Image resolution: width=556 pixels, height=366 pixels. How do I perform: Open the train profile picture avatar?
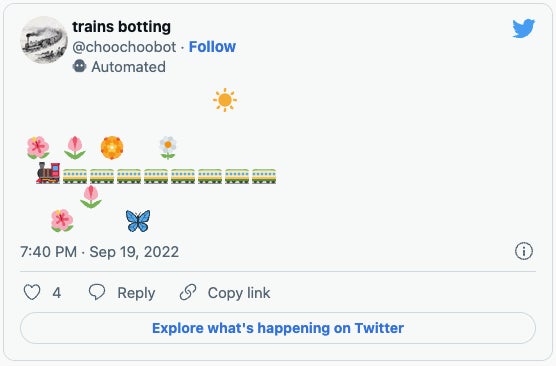(x=44, y=40)
